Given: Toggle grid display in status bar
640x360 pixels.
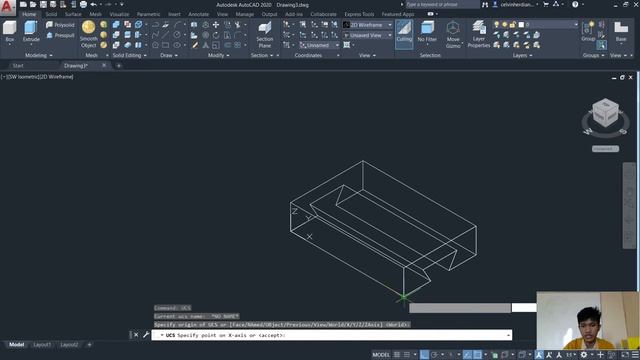Looking at the screenshot, I should [397, 355].
